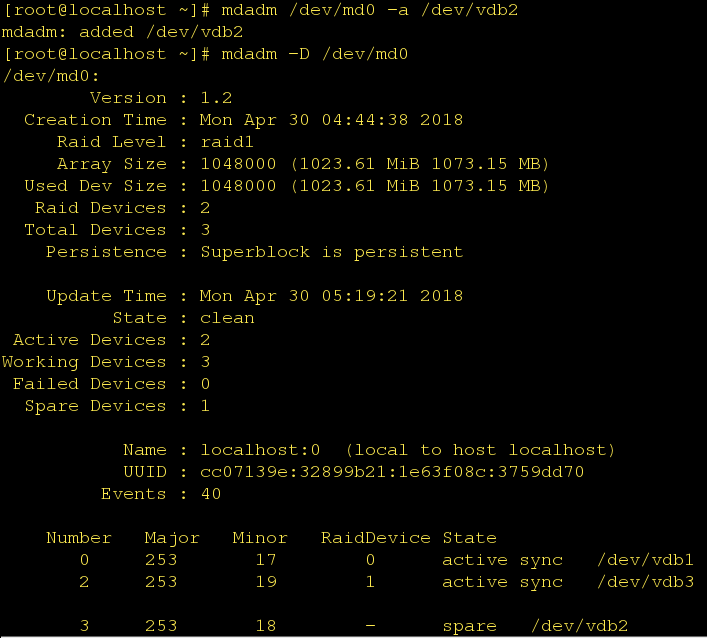Click the spare /dev/vdb2 device path
The height and width of the screenshot is (638, 707).
point(579,626)
